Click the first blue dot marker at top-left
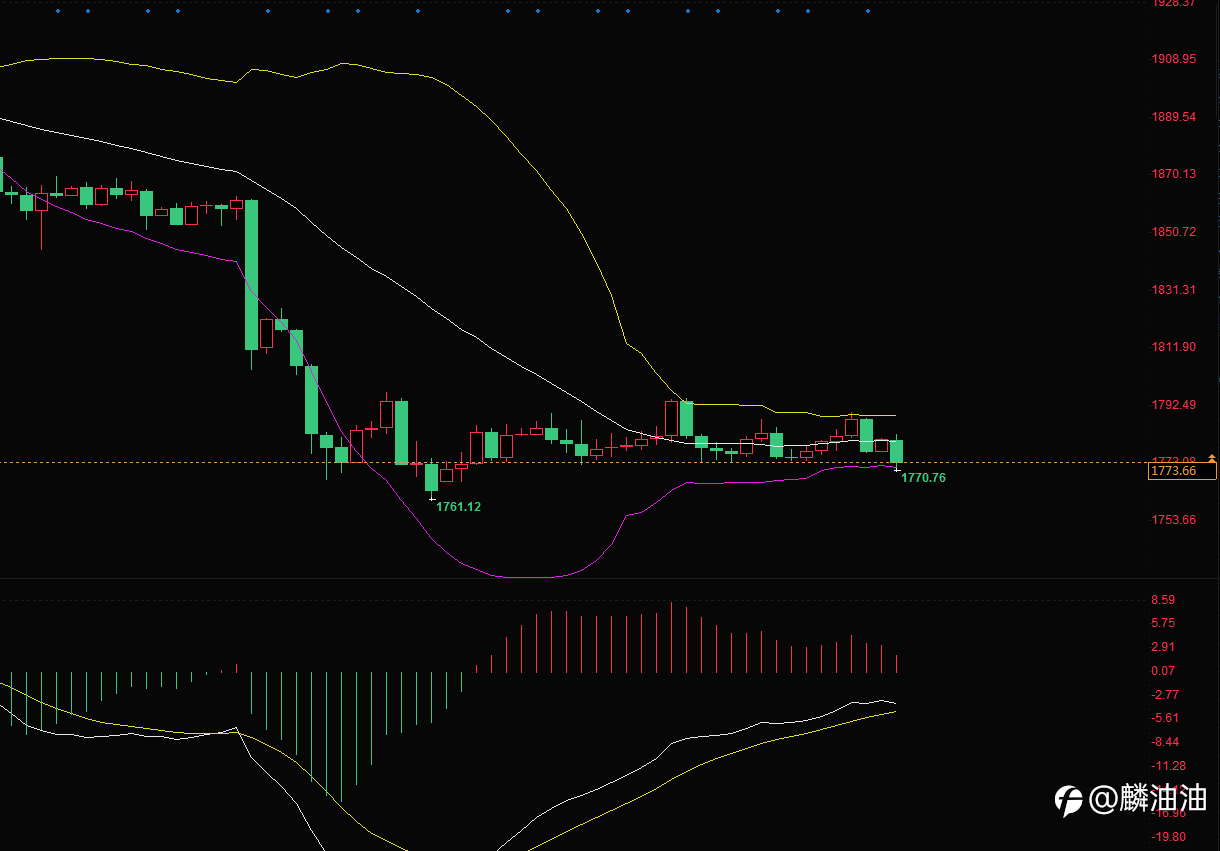This screenshot has width=1220, height=851. tap(57, 11)
